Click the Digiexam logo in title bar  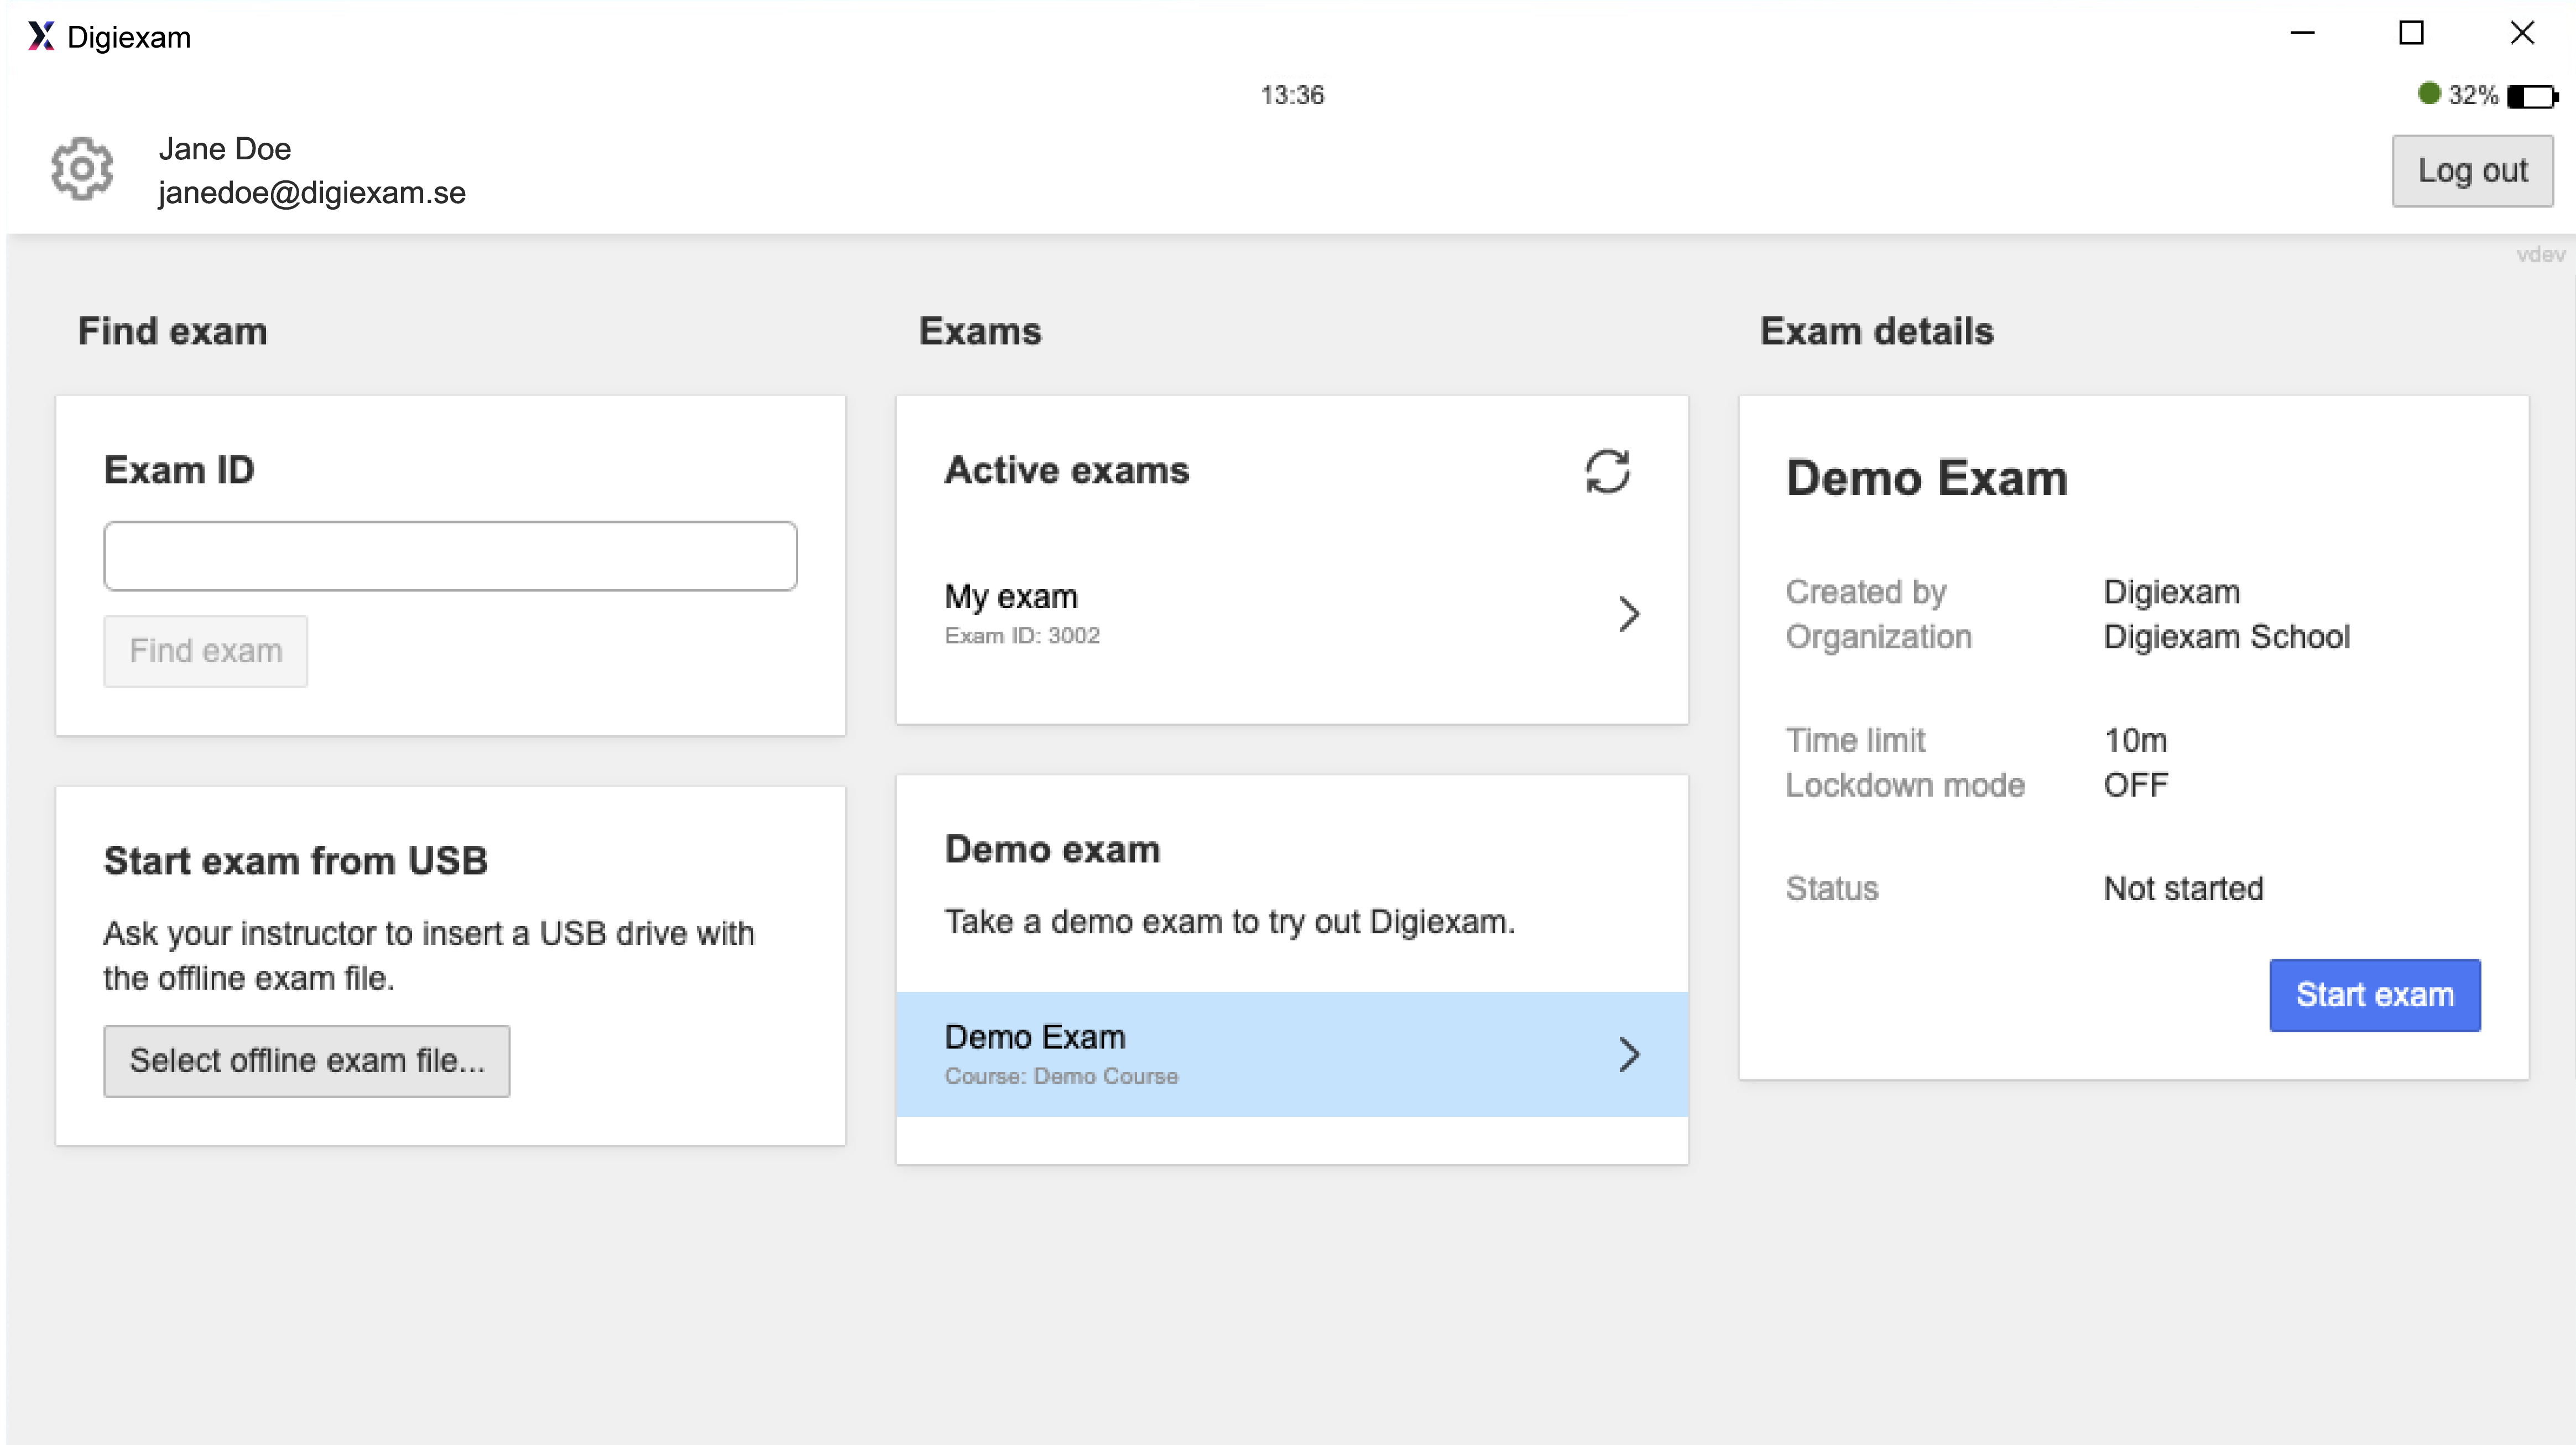coord(41,36)
